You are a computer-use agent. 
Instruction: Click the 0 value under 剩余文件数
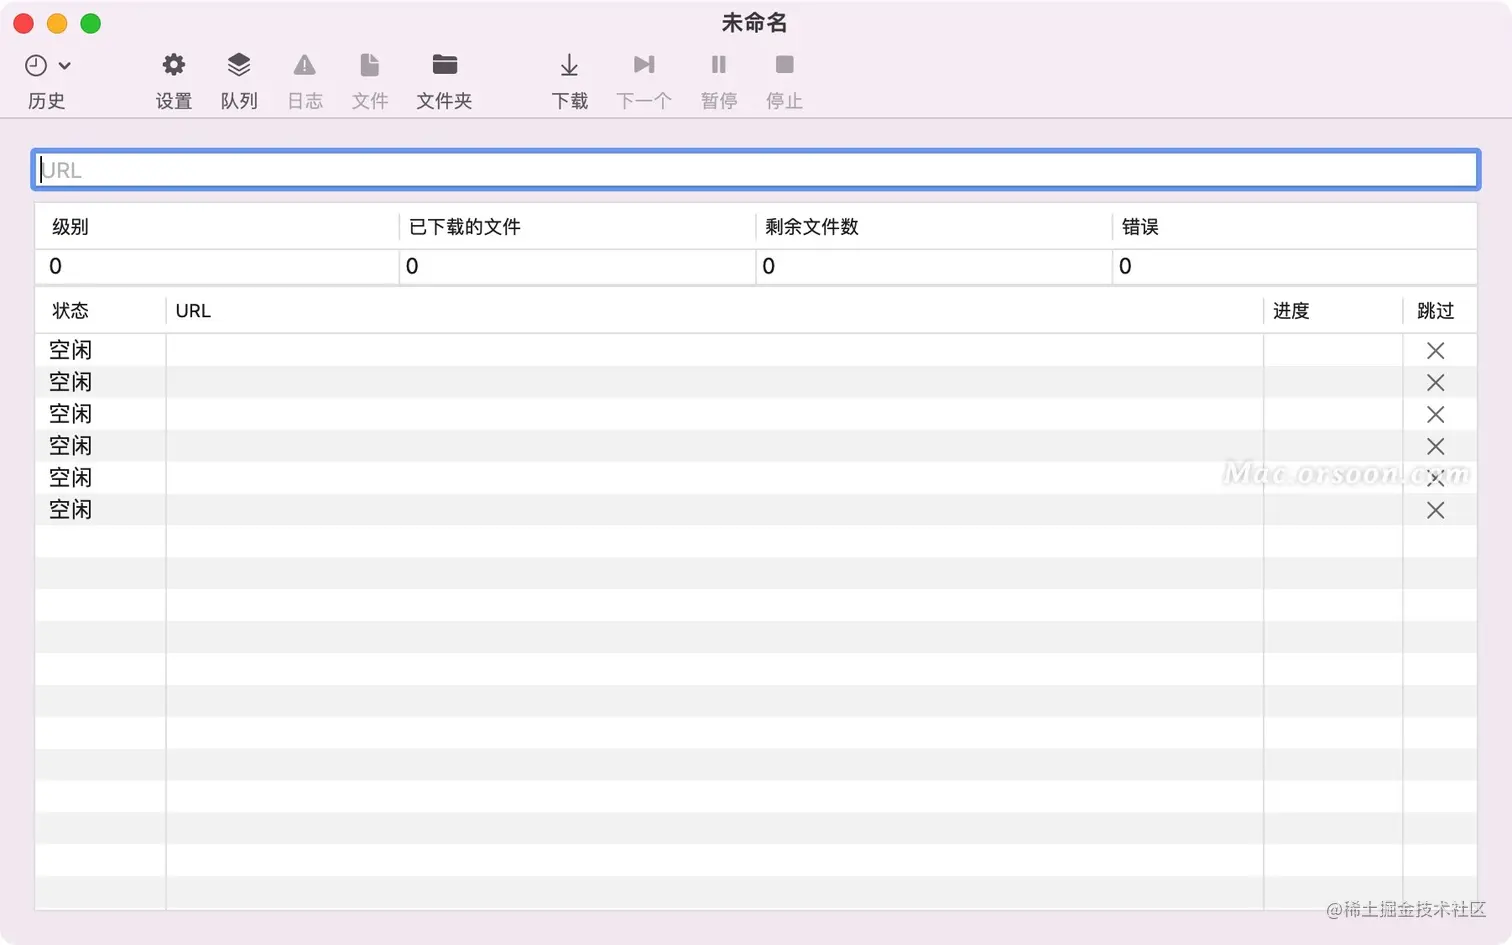click(x=768, y=266)
